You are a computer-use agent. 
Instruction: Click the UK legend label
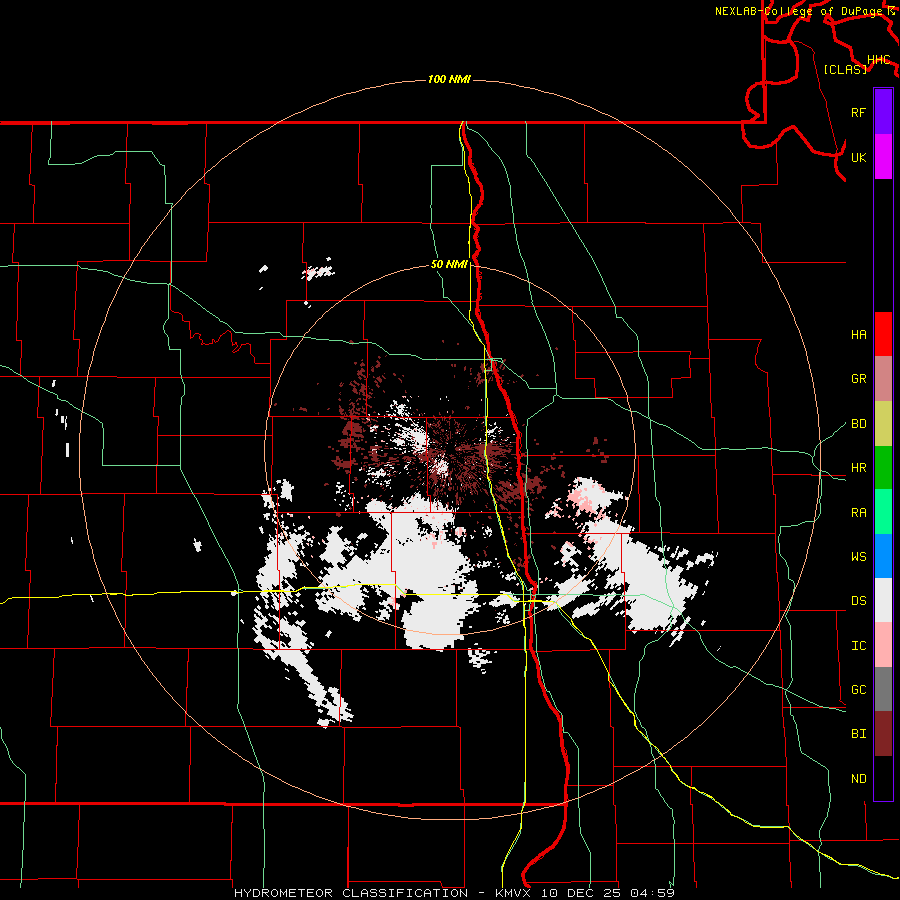pyautogui.click(x=858, y=157)
